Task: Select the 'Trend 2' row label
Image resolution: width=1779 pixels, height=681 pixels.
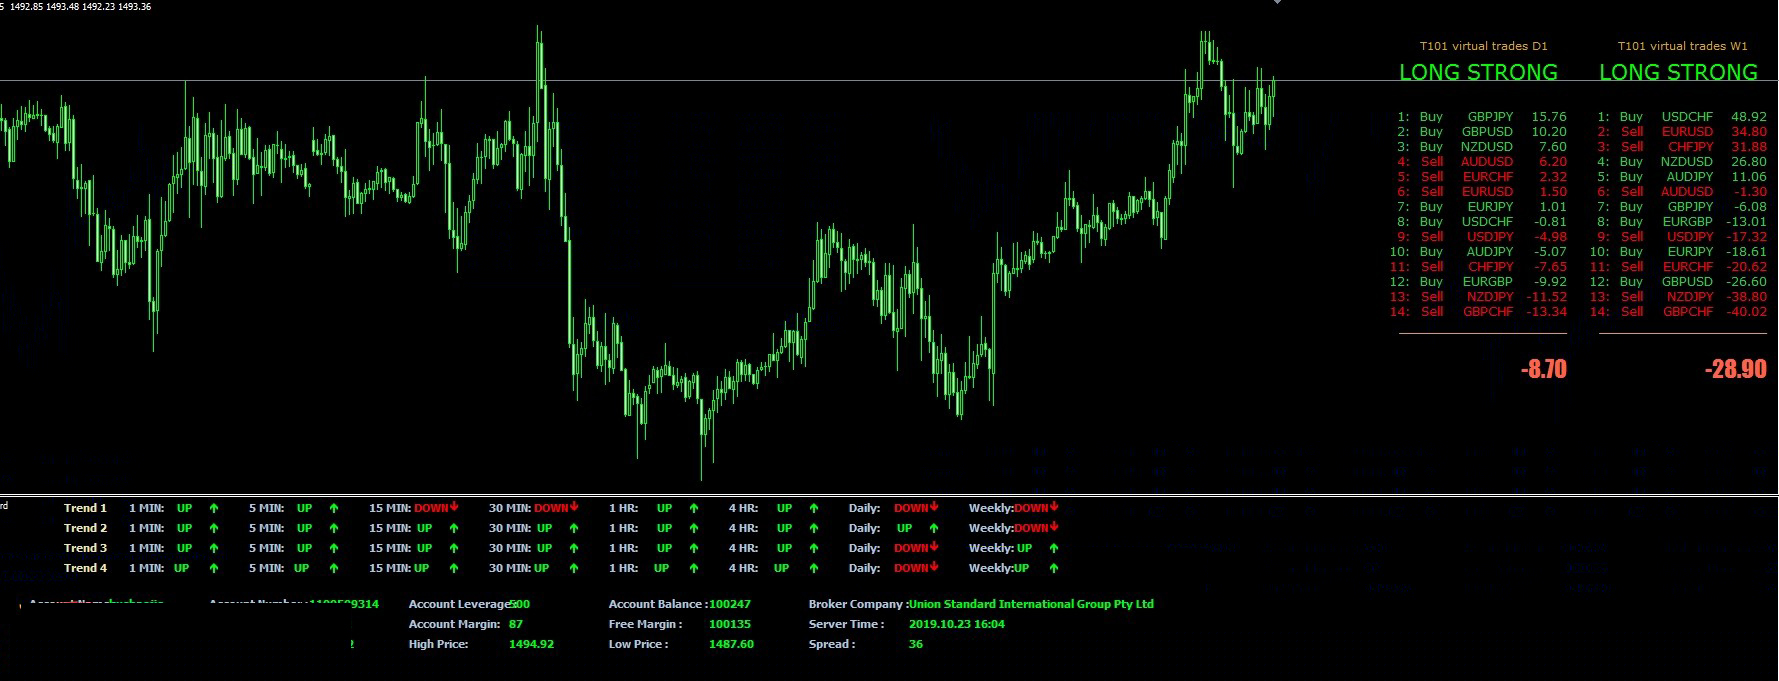Action: [85, 528]
